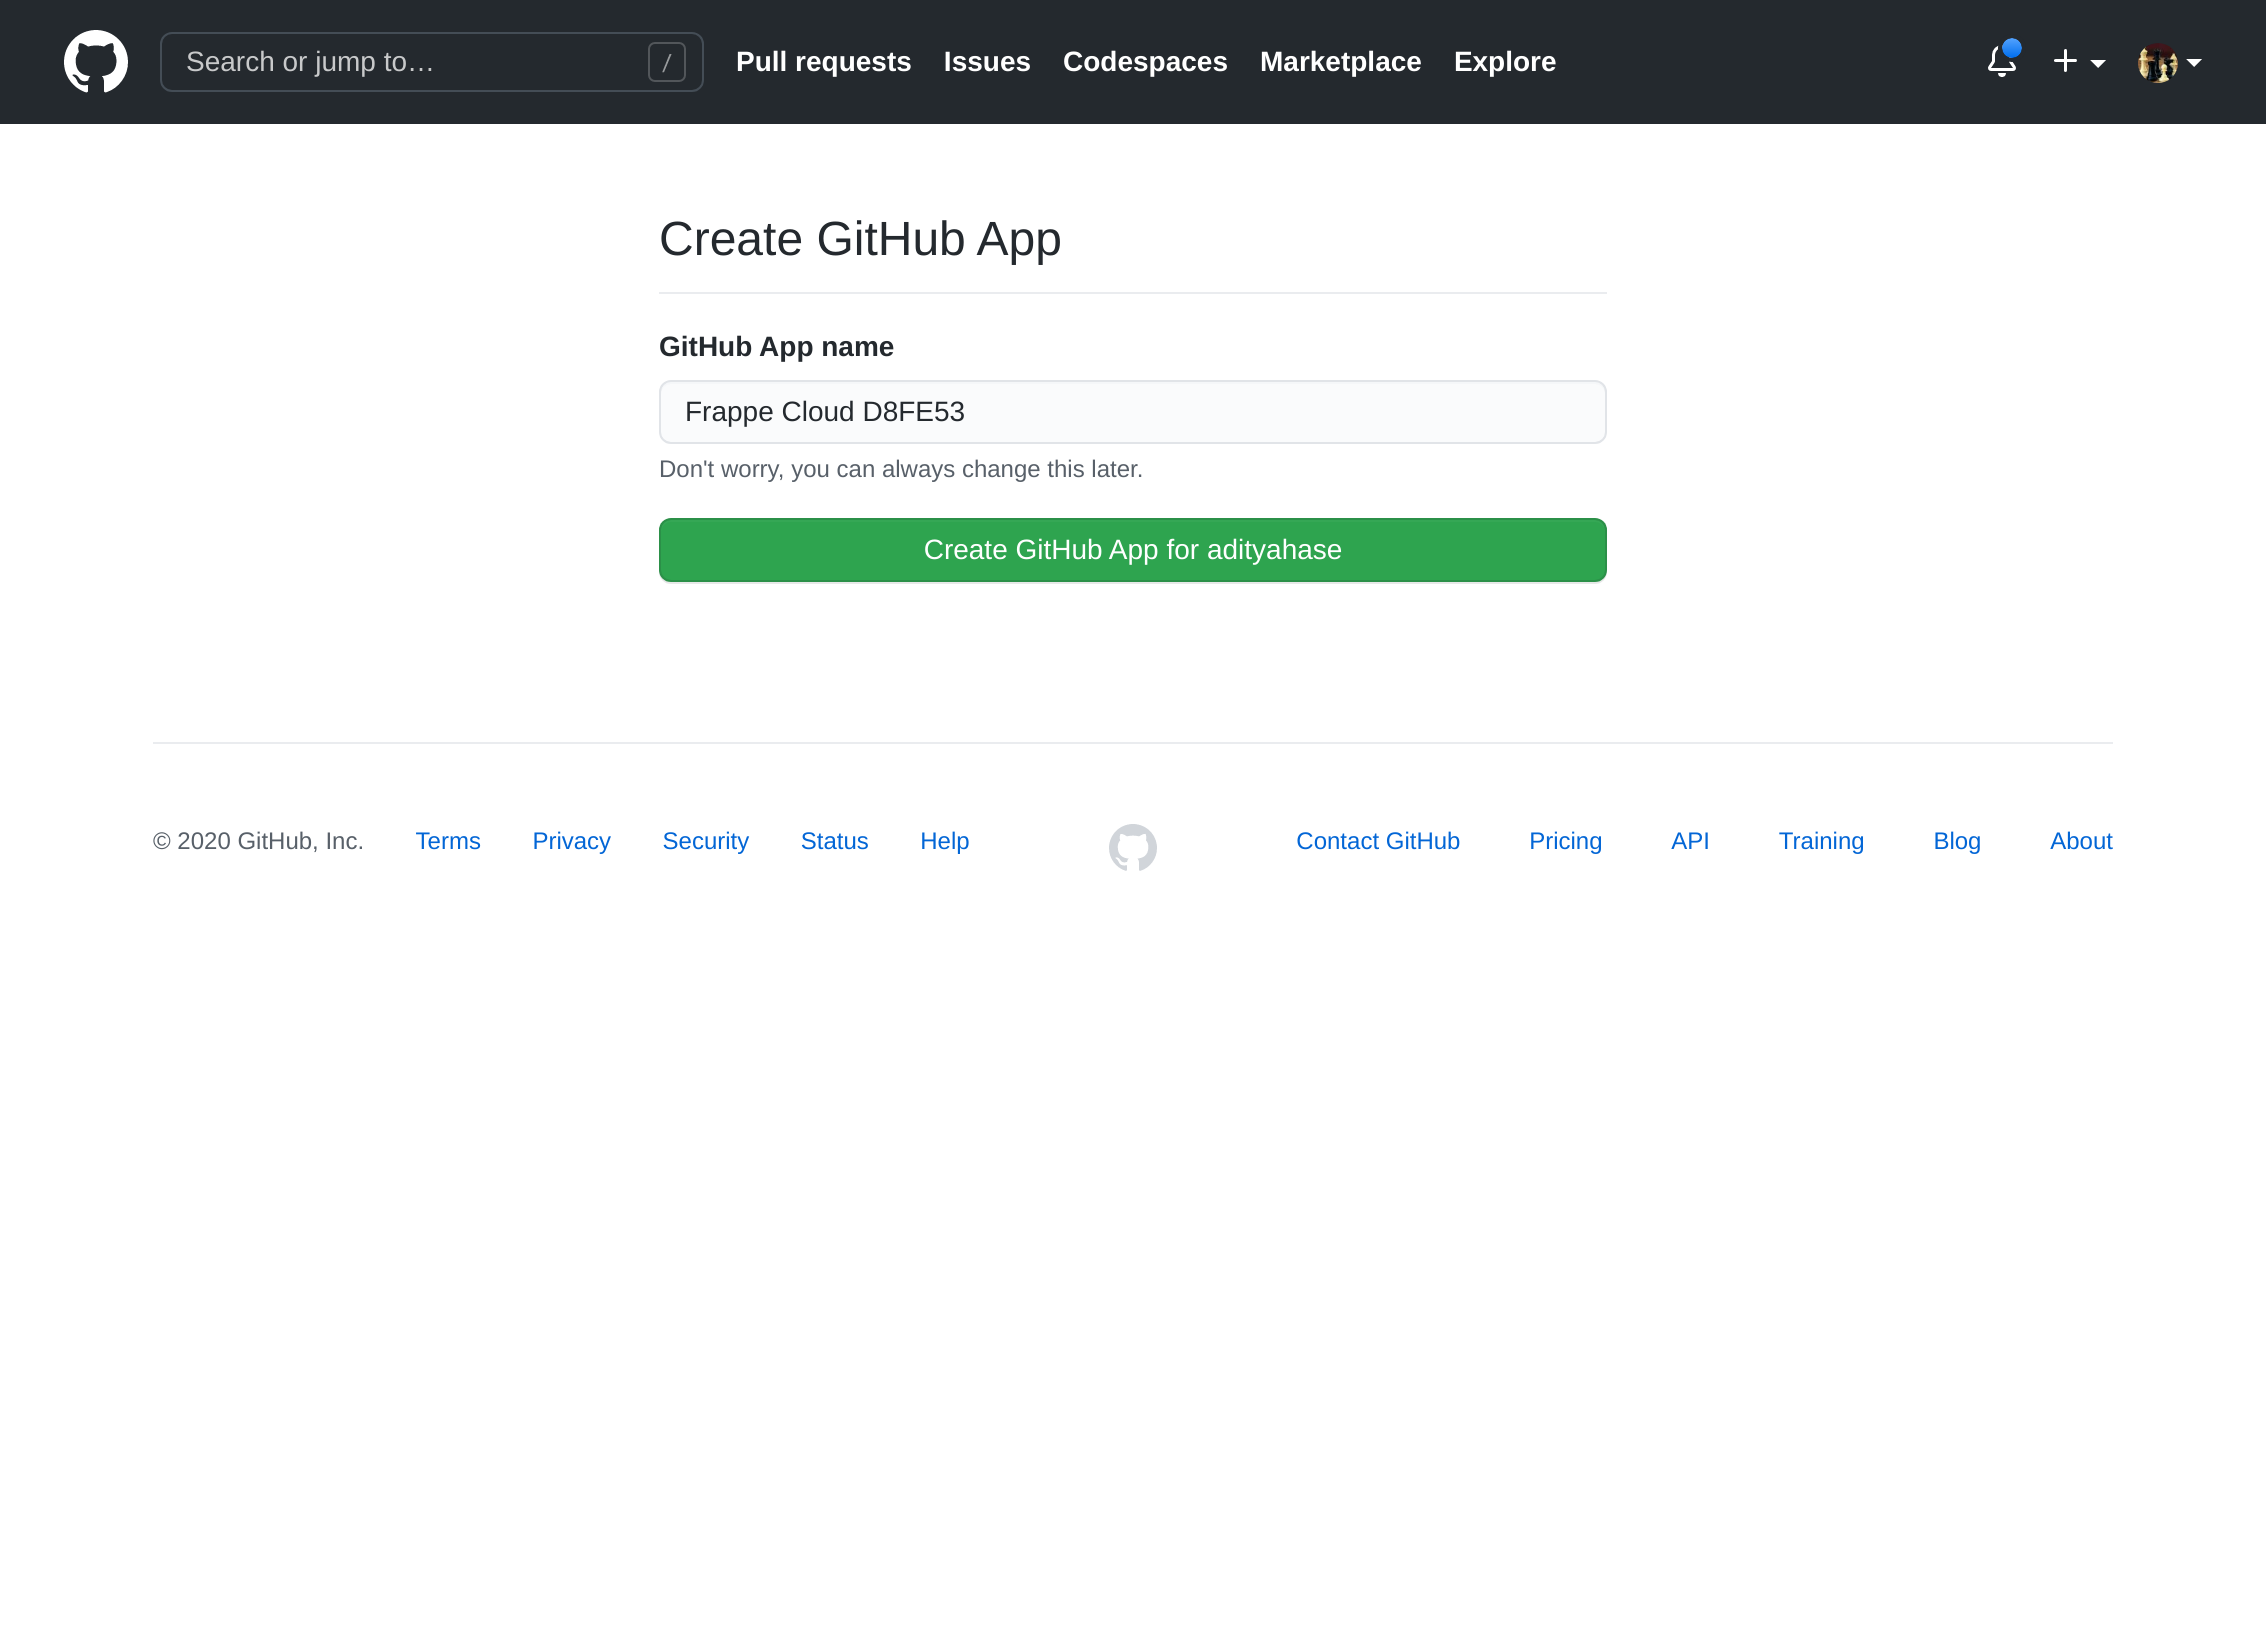Click the slash shortcut key icon in search
This screenshot has width=2266, height=1636.
(x=667, y=62)
